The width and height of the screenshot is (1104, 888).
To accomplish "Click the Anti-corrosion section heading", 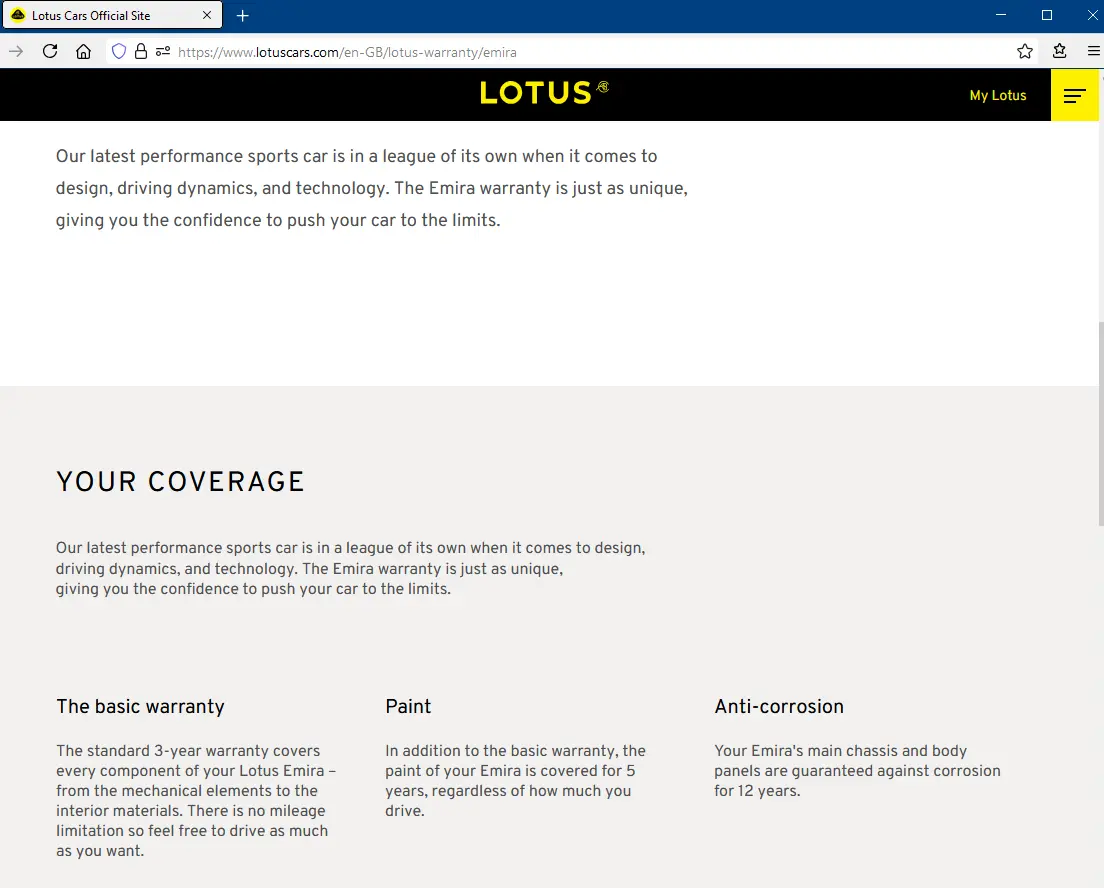I will coord(779,706).
